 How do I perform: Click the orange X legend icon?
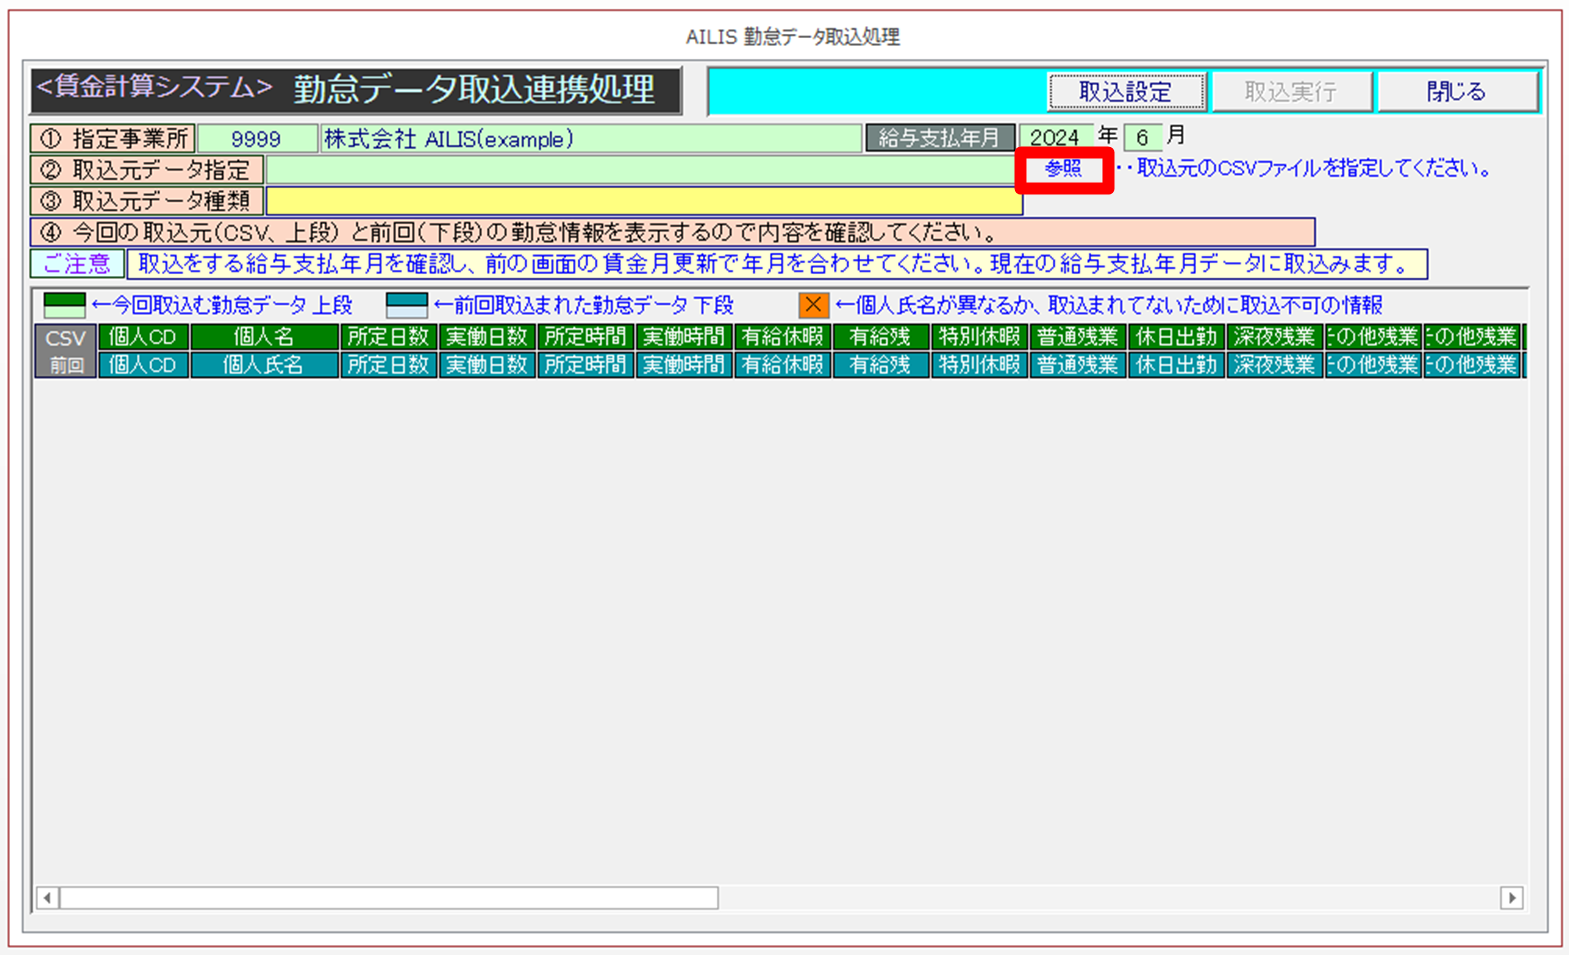(x=813, y=305)
